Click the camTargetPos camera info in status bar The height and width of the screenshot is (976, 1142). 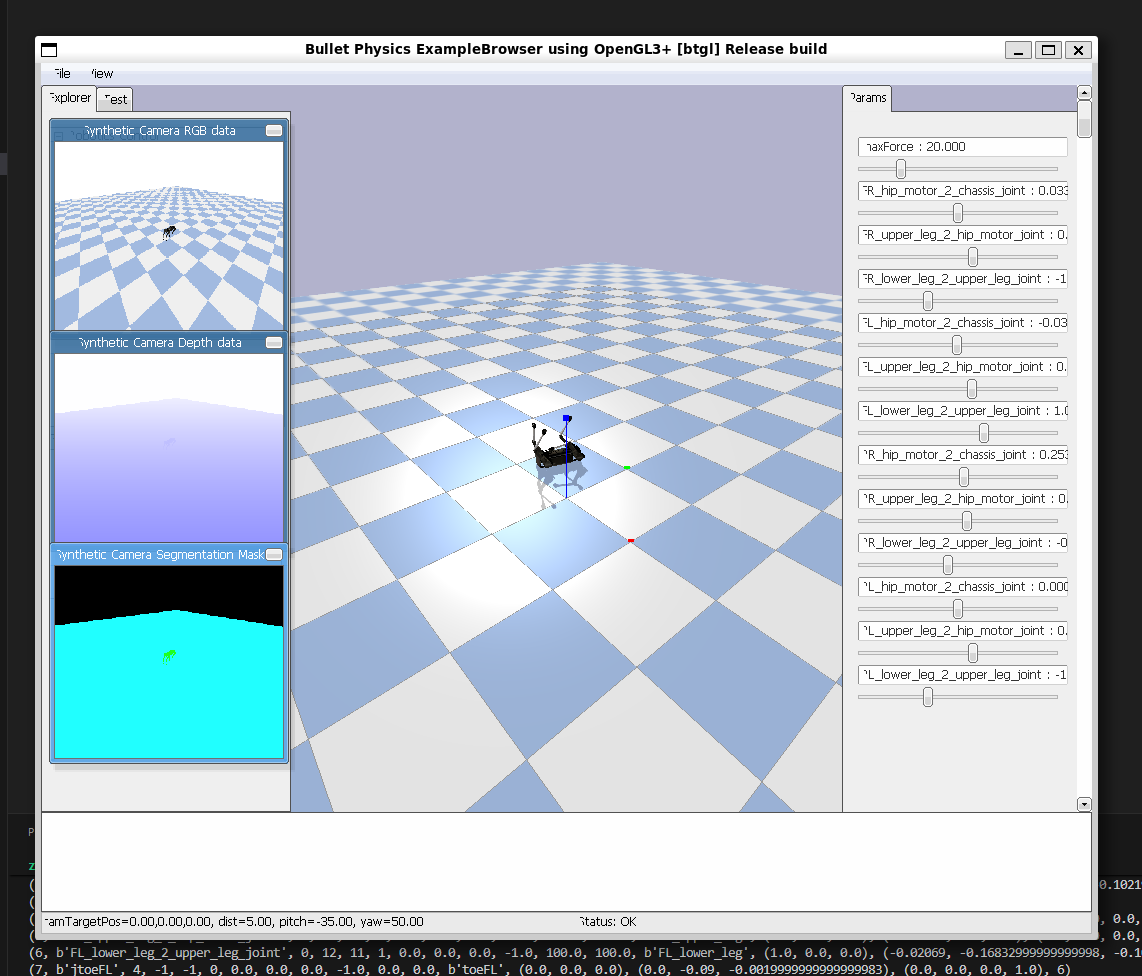coord(234,922)
